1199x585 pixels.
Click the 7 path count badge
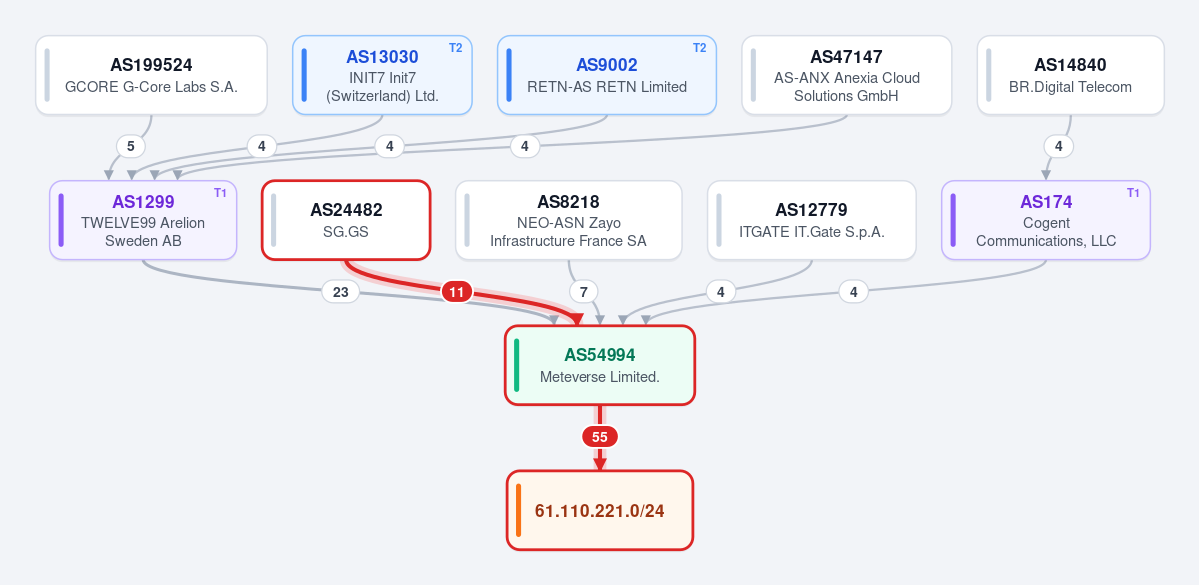(x=583, y=291)
